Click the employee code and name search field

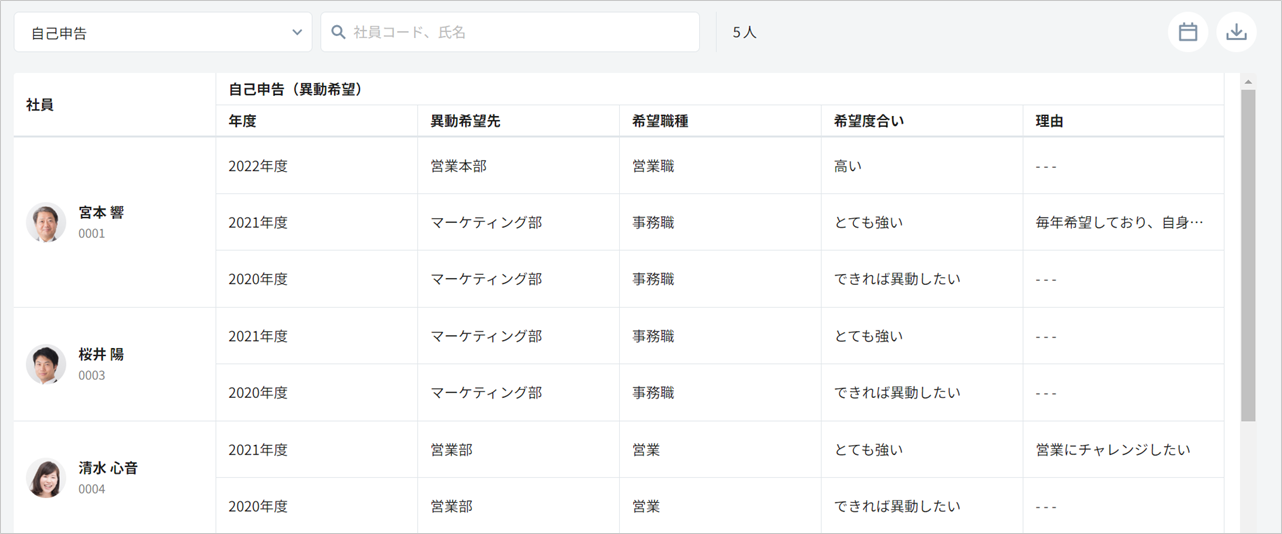coord(520,32)
